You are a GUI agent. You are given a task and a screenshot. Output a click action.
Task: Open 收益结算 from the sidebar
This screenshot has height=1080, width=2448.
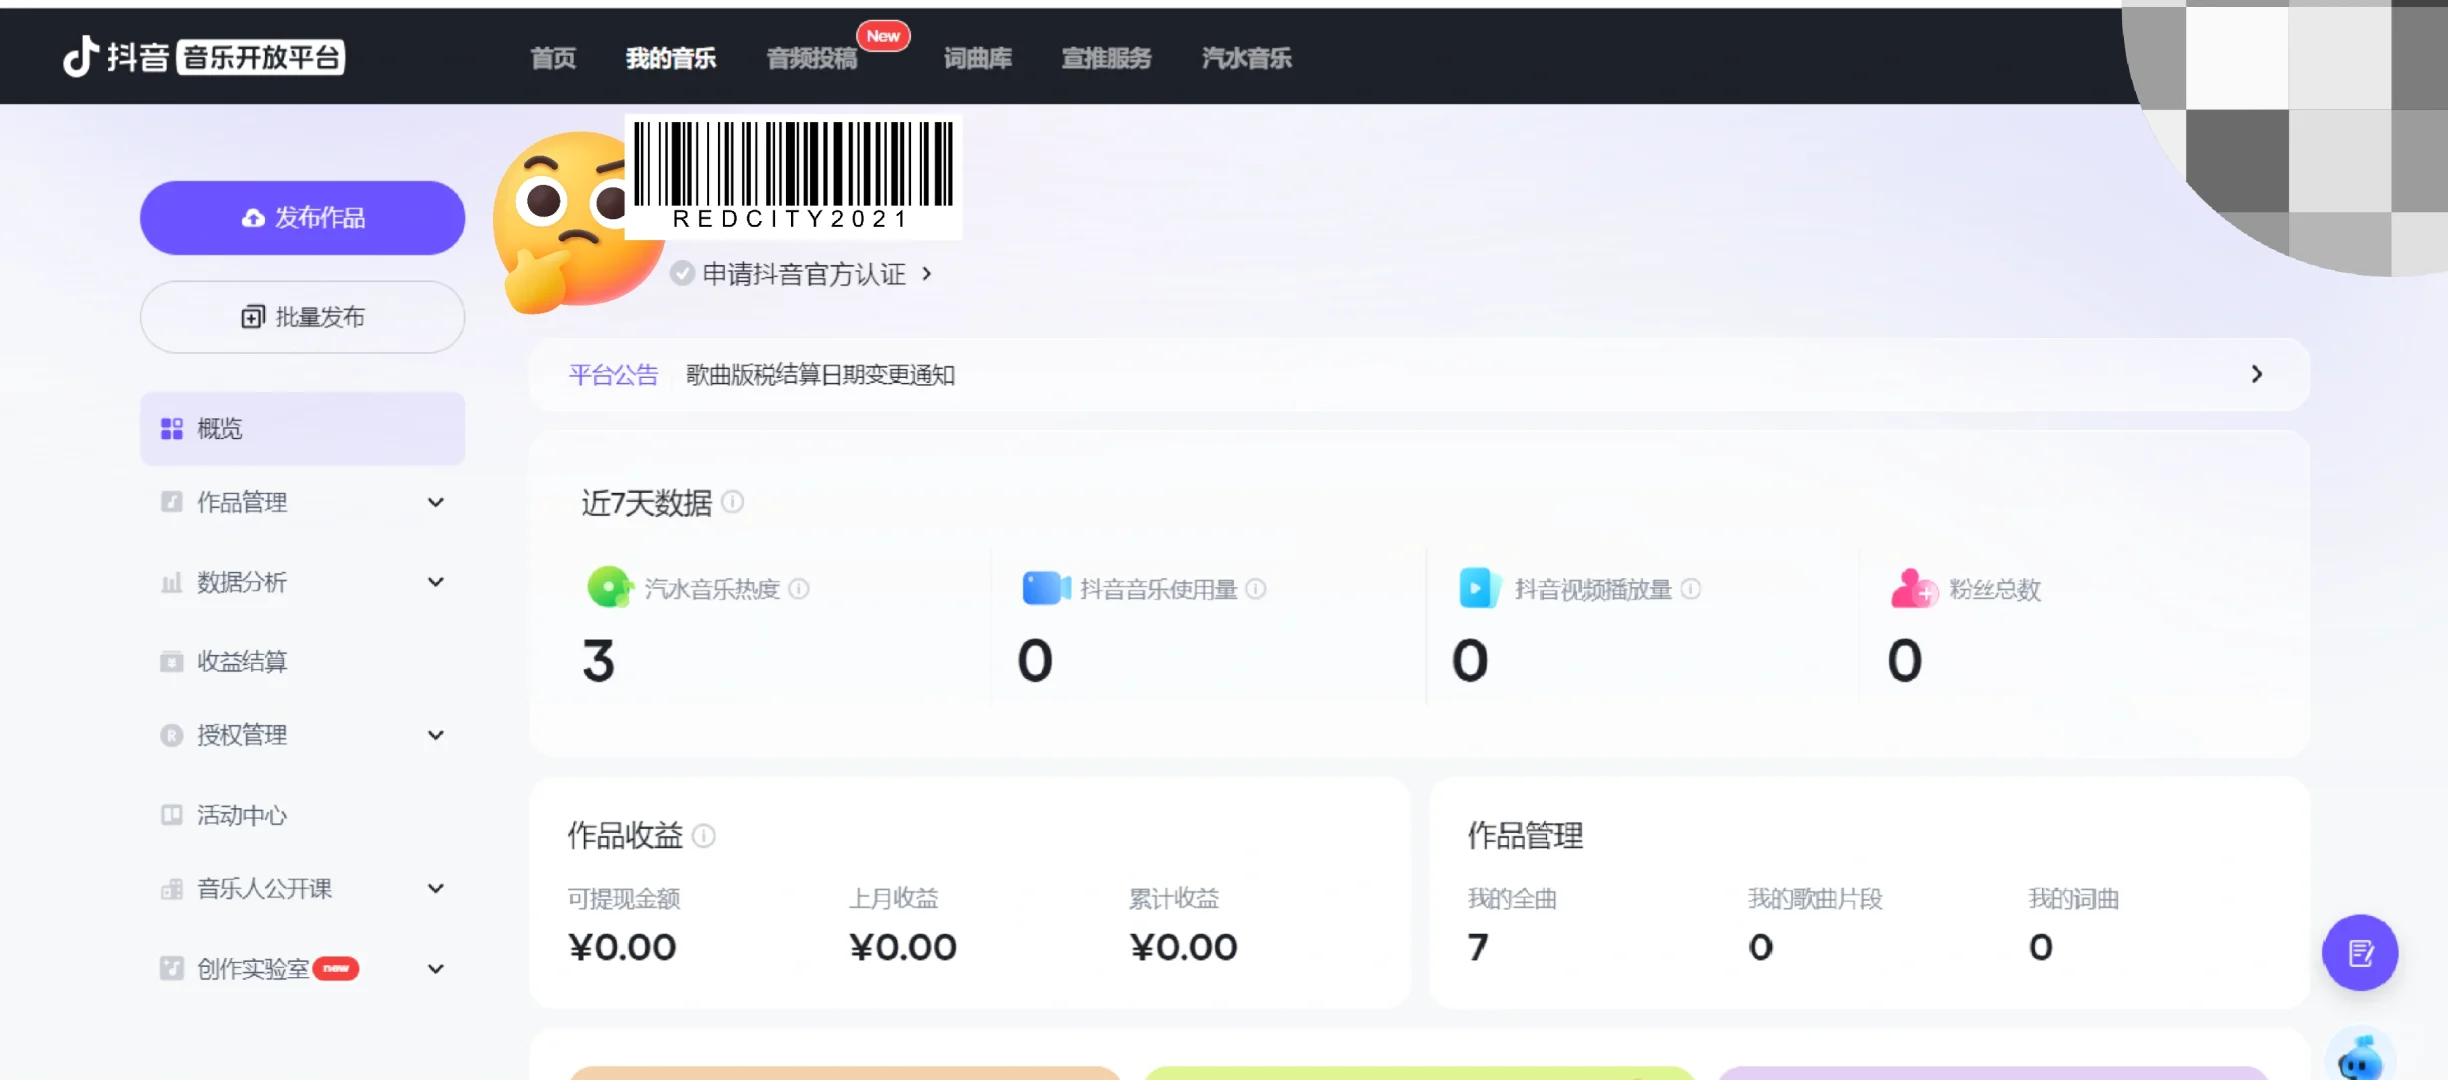[x=242, y=661]
